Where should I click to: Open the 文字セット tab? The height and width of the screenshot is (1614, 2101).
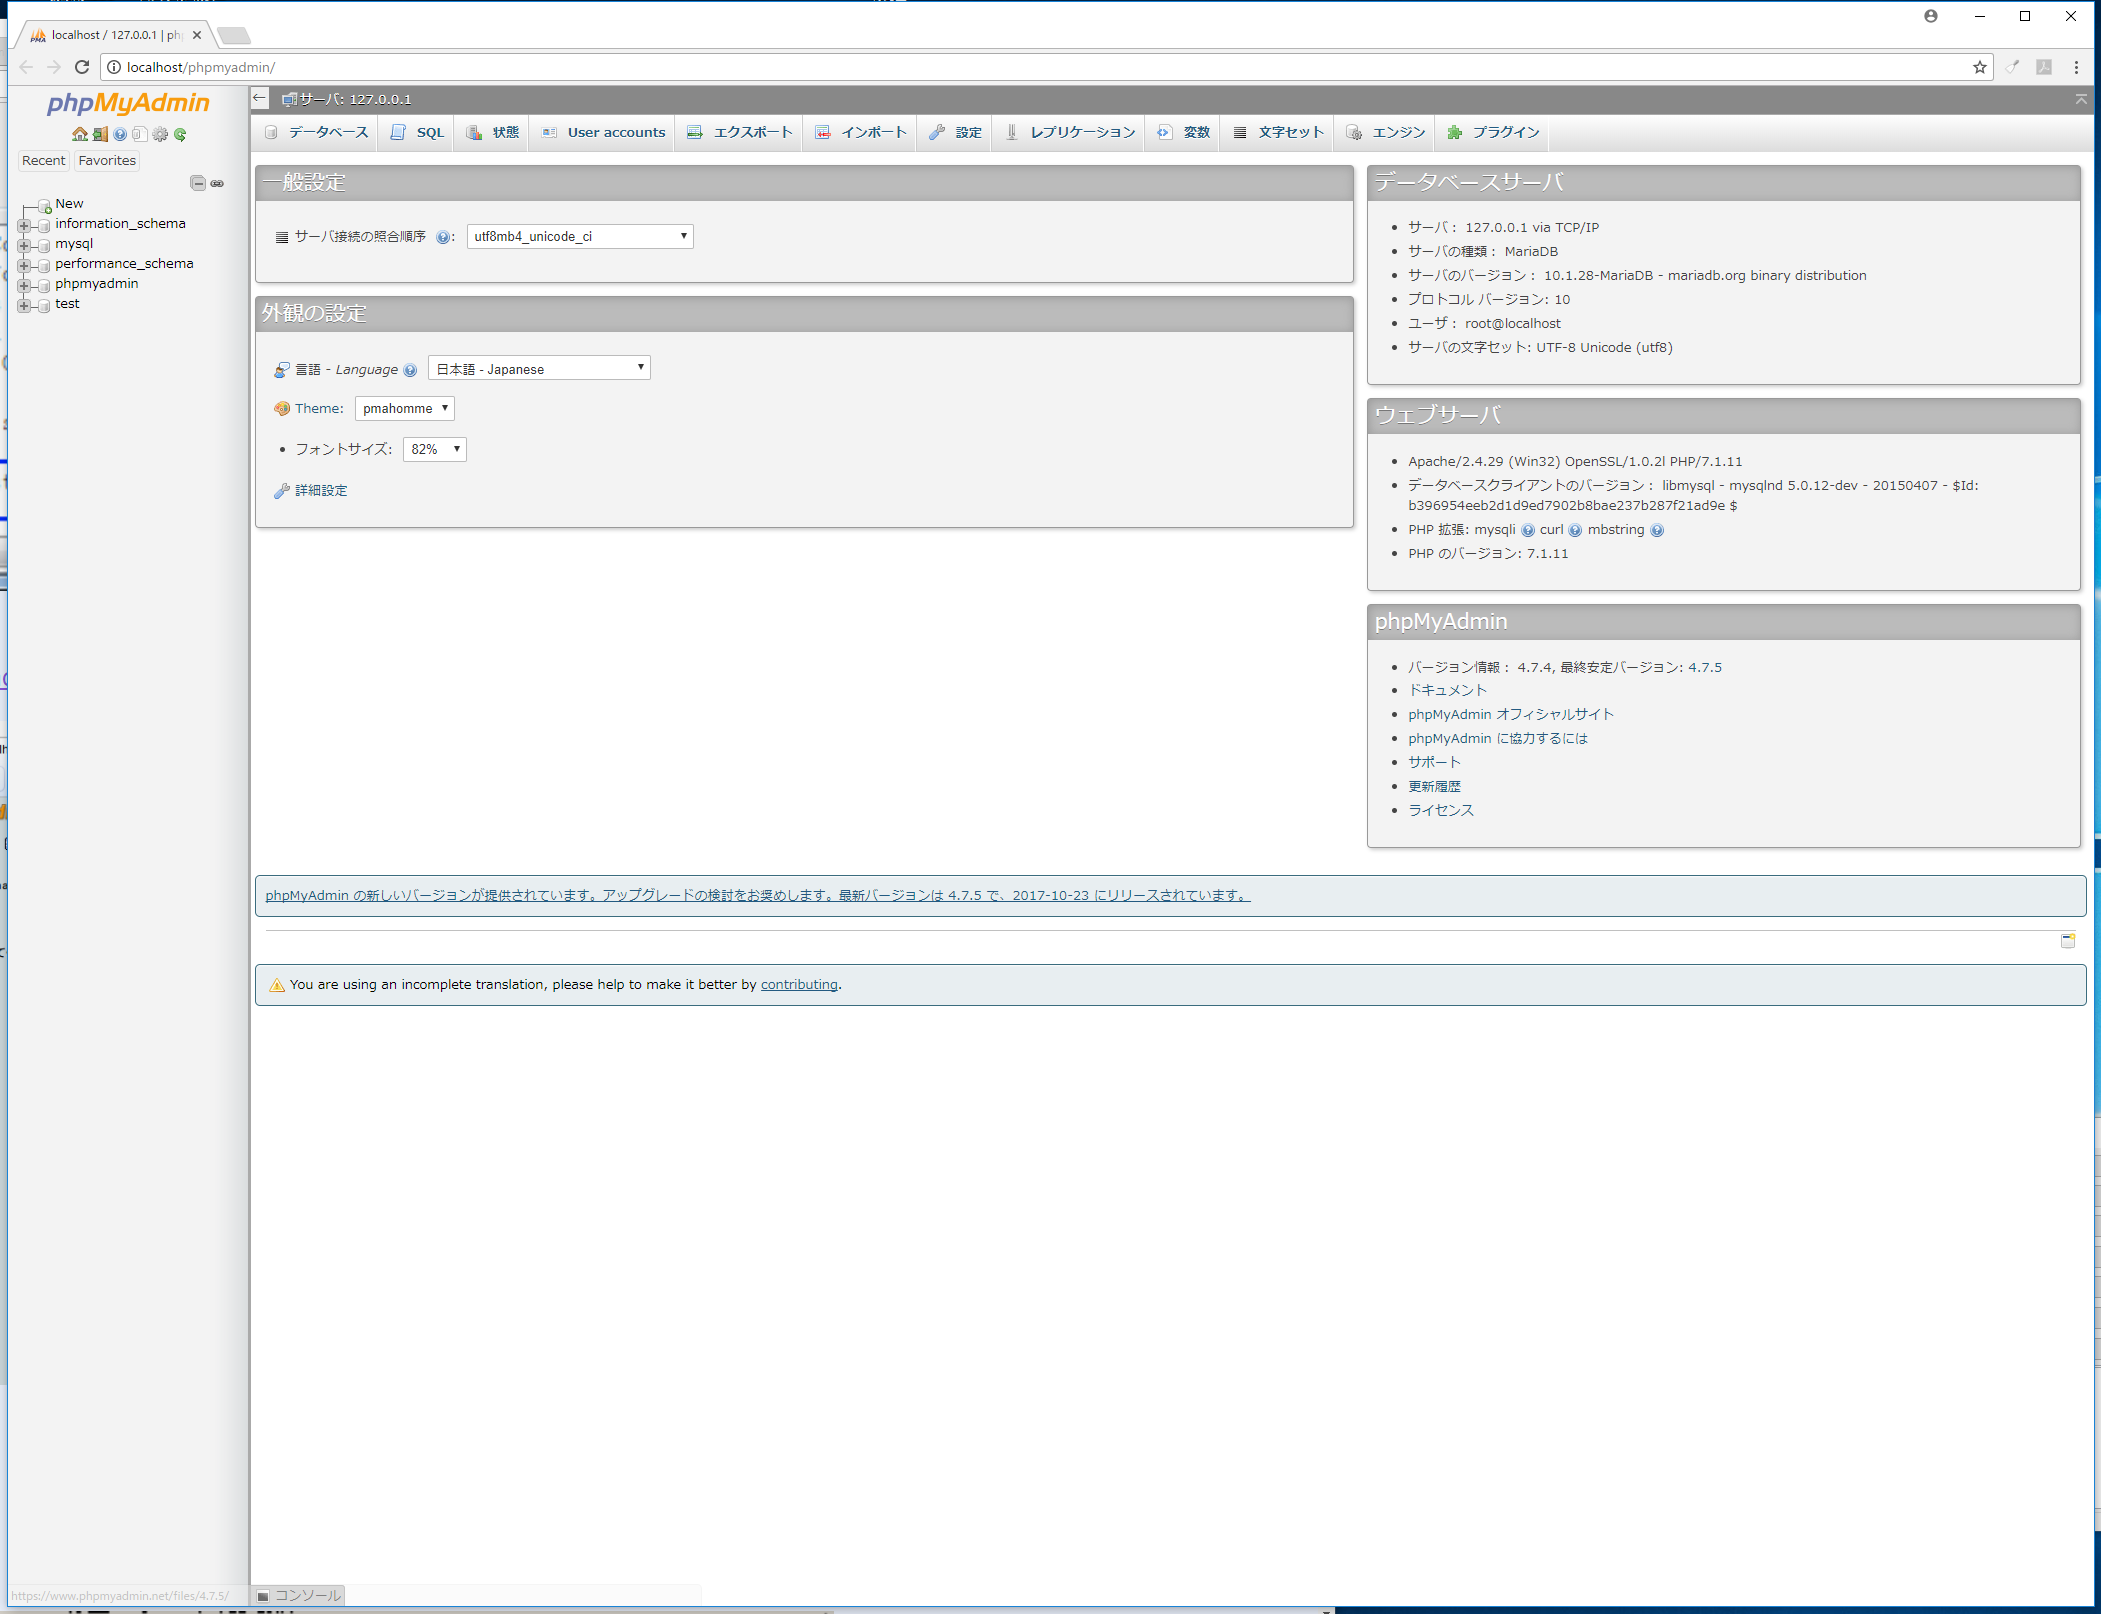[1278, 133]
